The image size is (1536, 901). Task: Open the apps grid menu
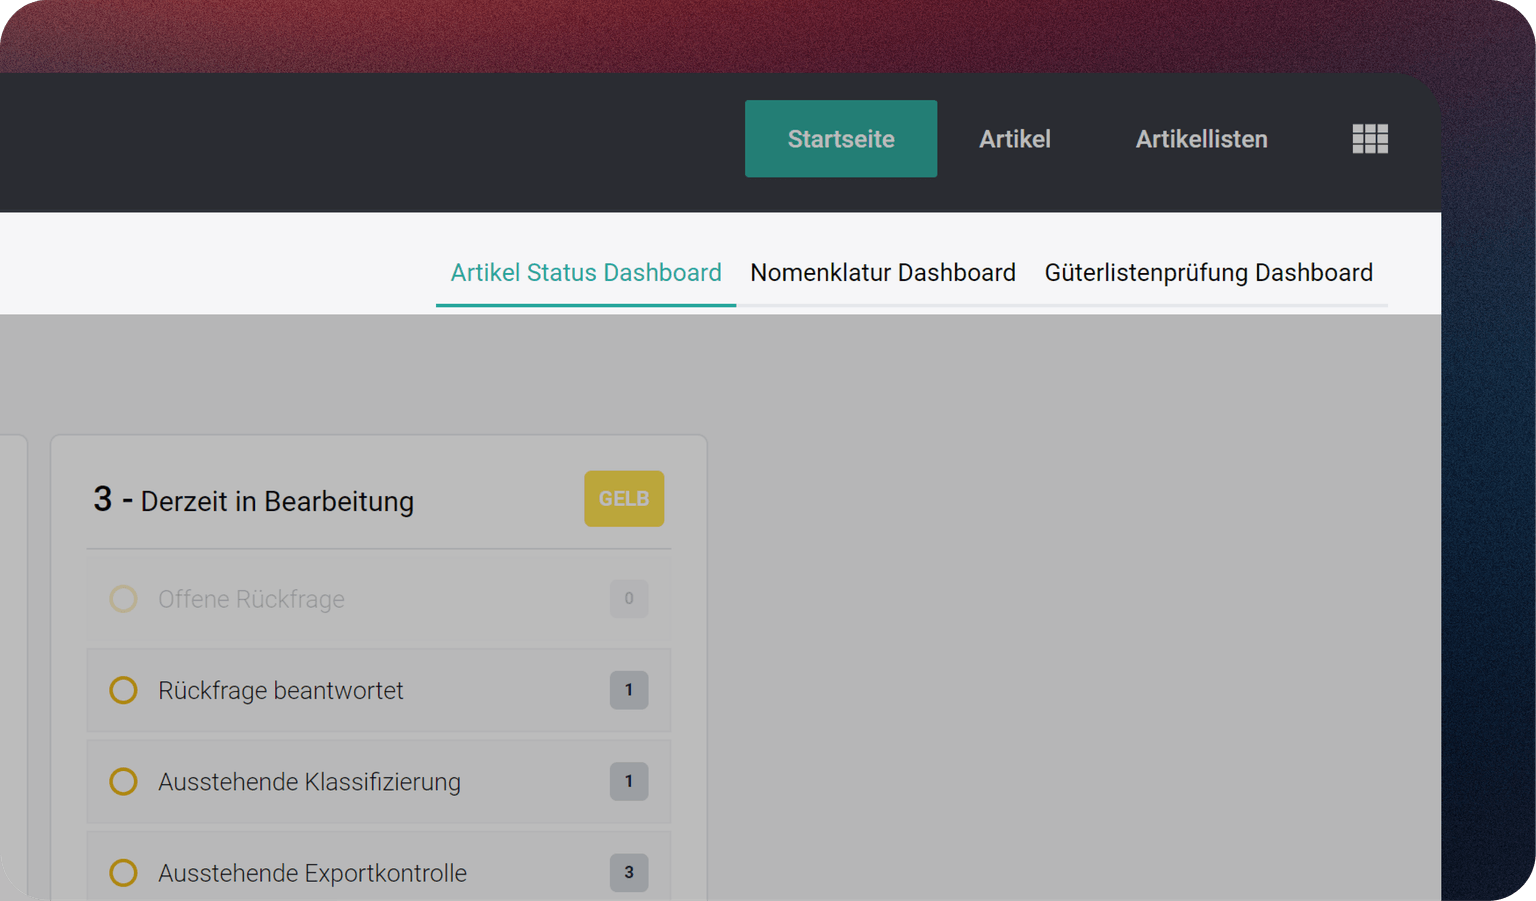coord(1370,139)
